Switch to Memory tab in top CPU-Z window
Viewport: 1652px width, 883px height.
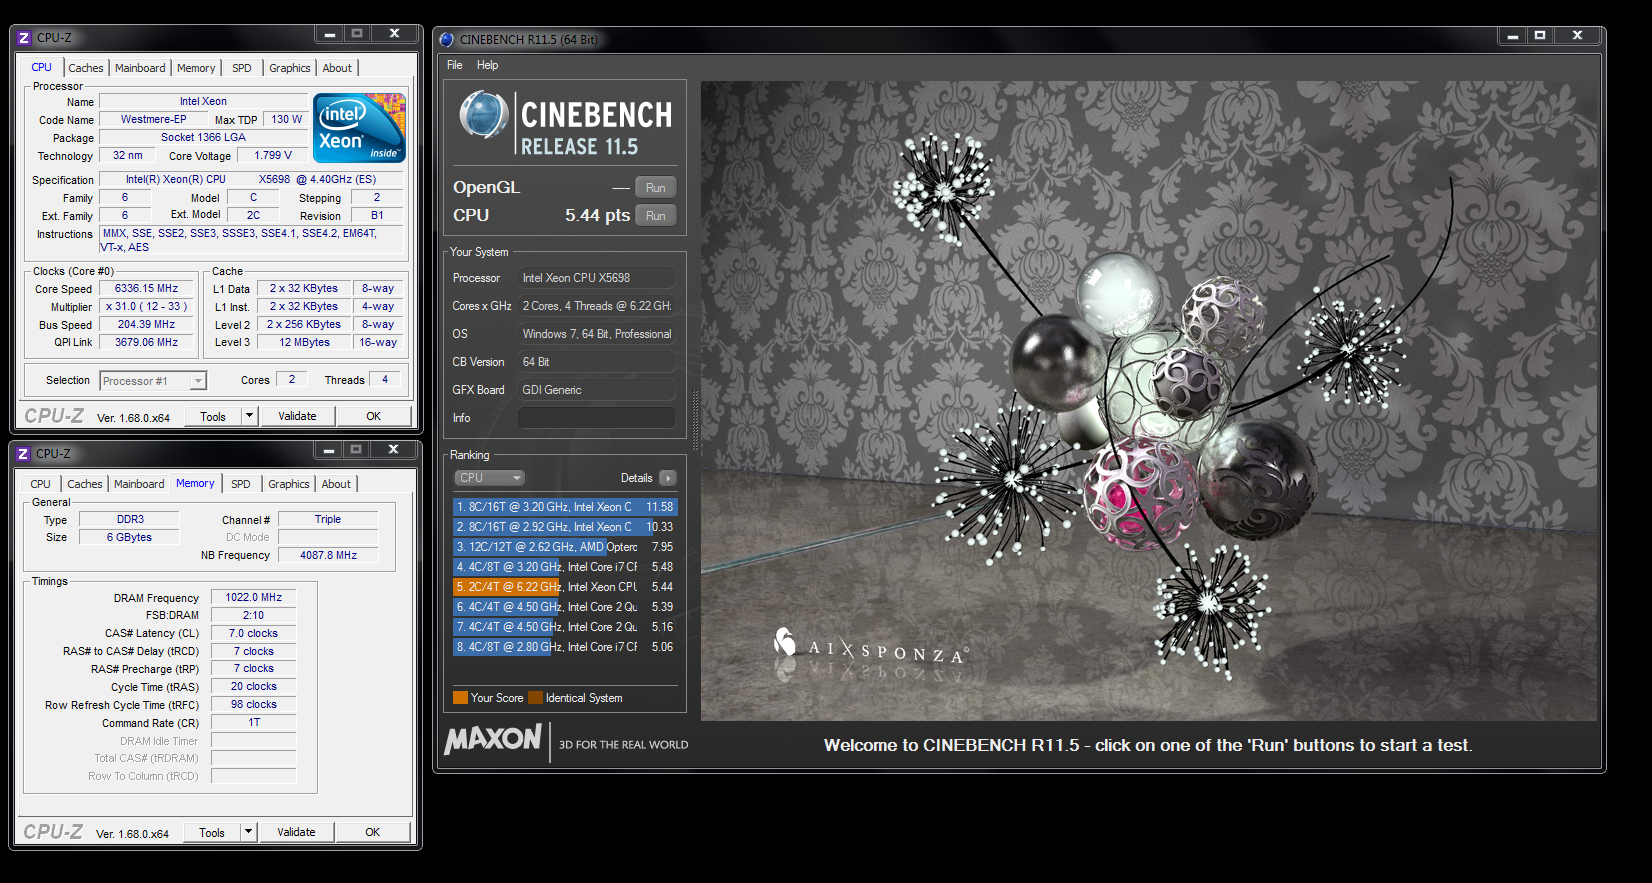pyautogui.click(x=196, y=68)
